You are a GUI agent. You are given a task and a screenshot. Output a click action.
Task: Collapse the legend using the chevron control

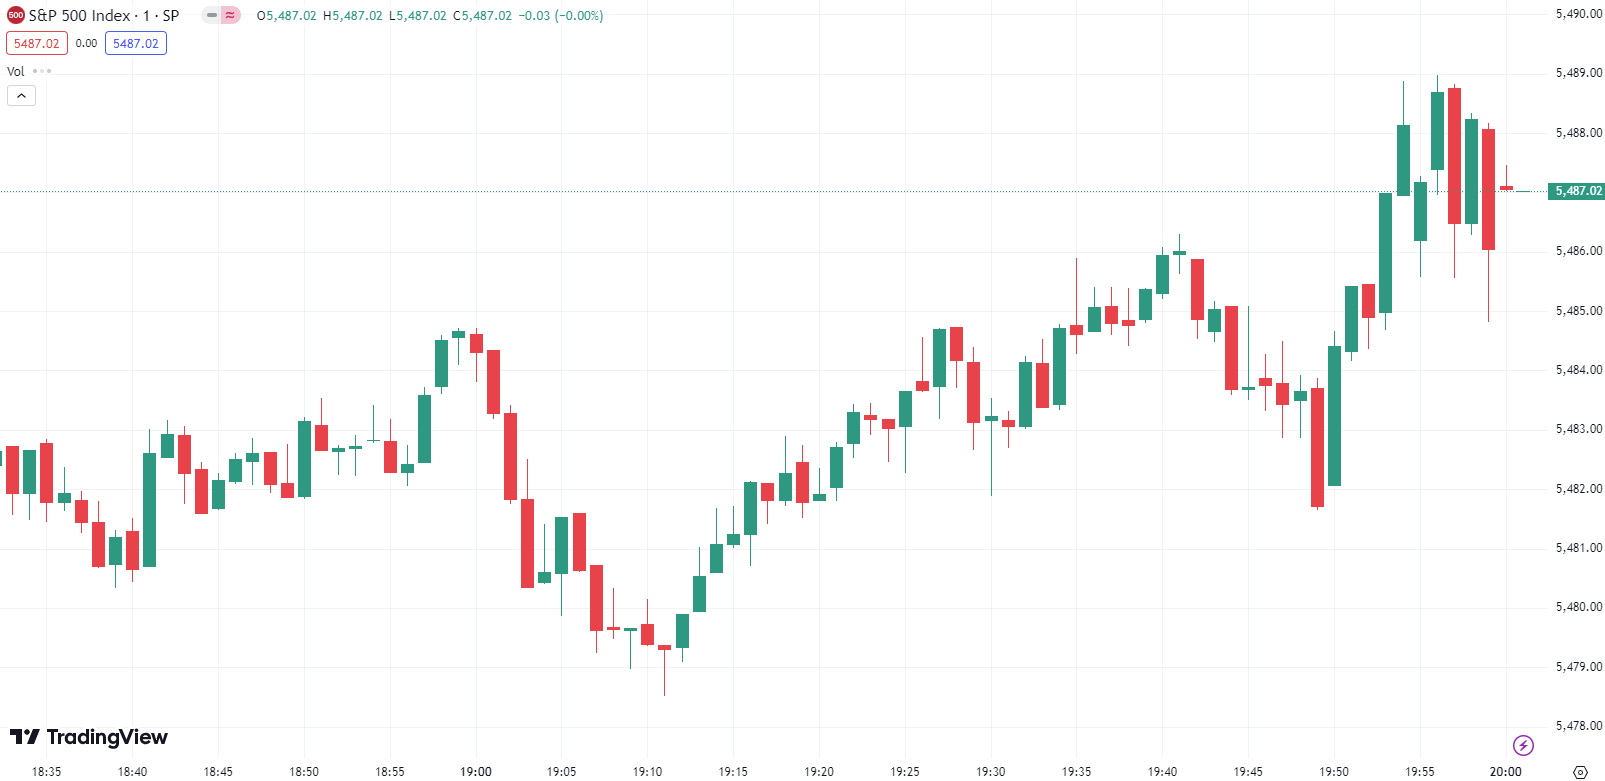21,95
